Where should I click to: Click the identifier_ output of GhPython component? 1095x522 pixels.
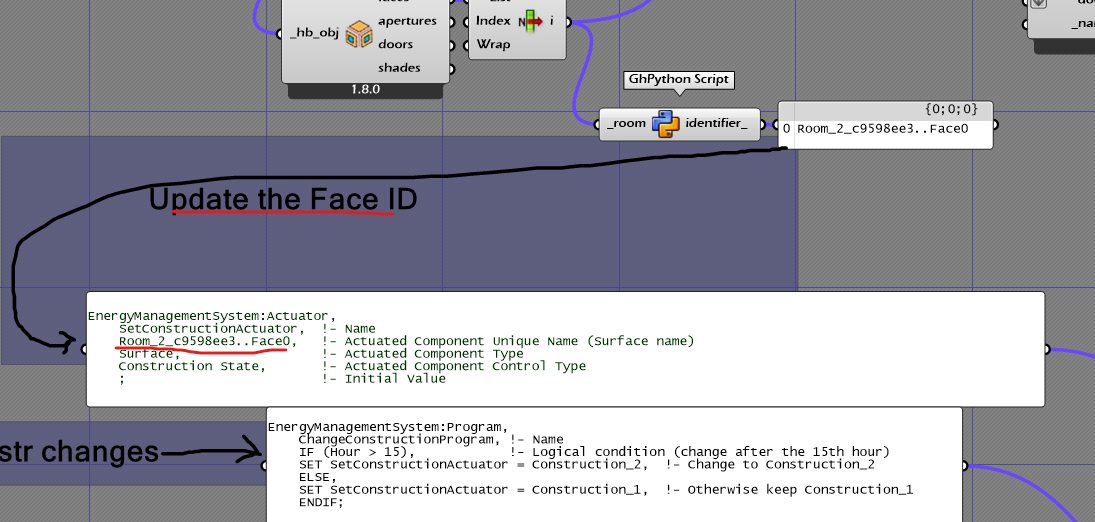coord(716,123)
